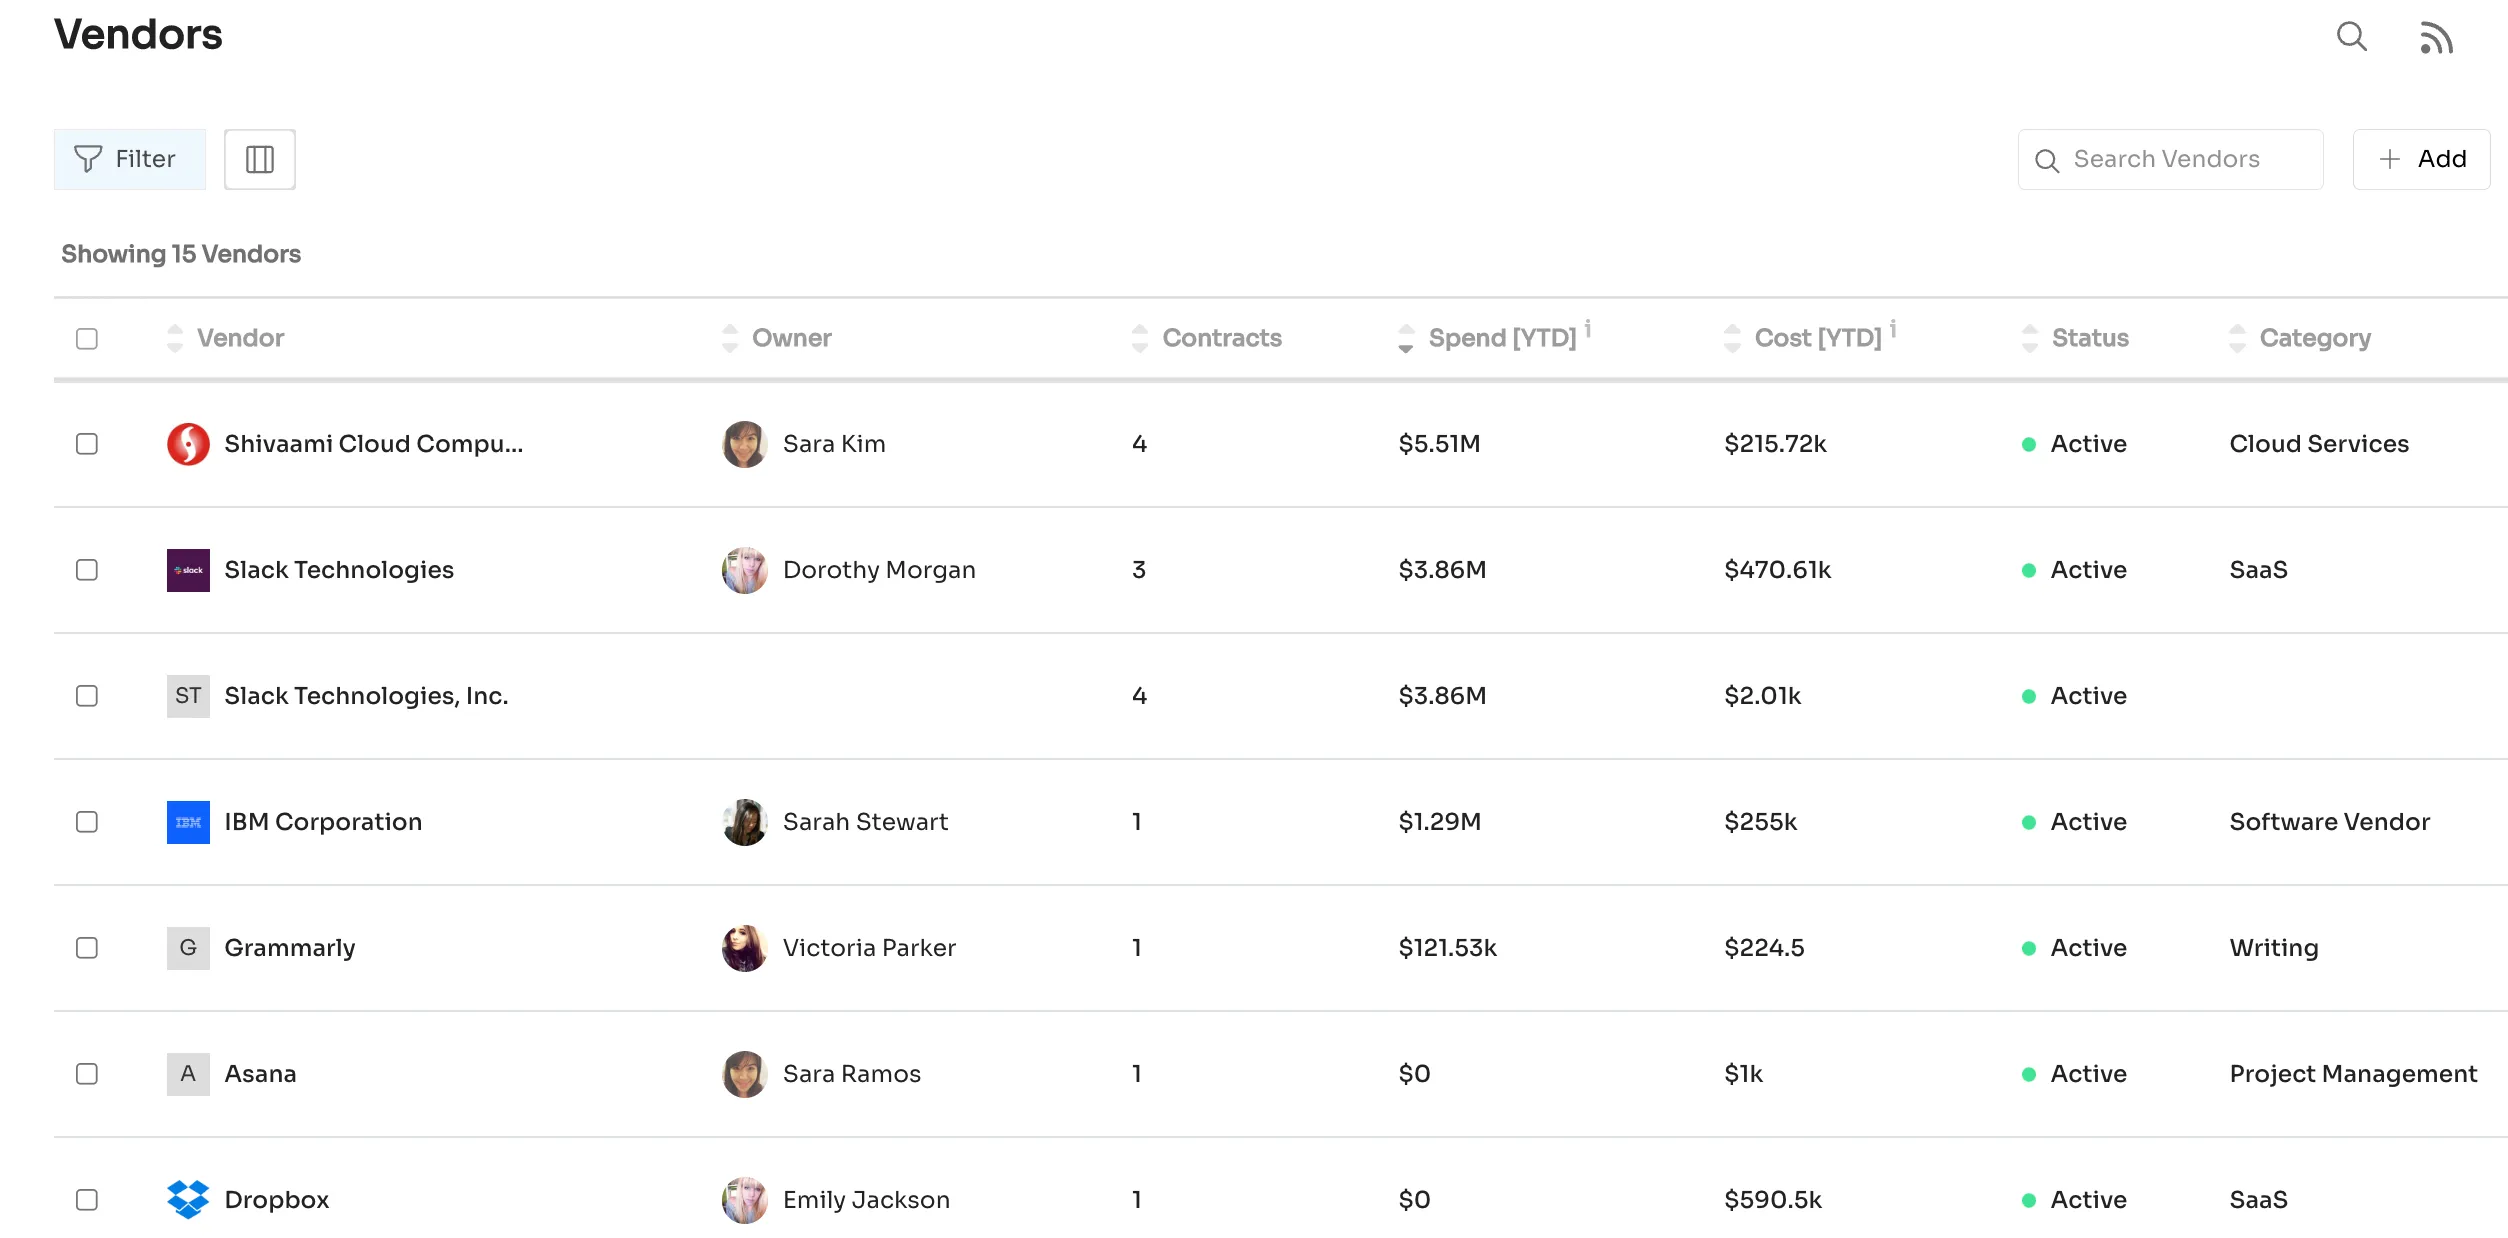Click the Spend [YTD] info icon

click(x=1588, y=328)
